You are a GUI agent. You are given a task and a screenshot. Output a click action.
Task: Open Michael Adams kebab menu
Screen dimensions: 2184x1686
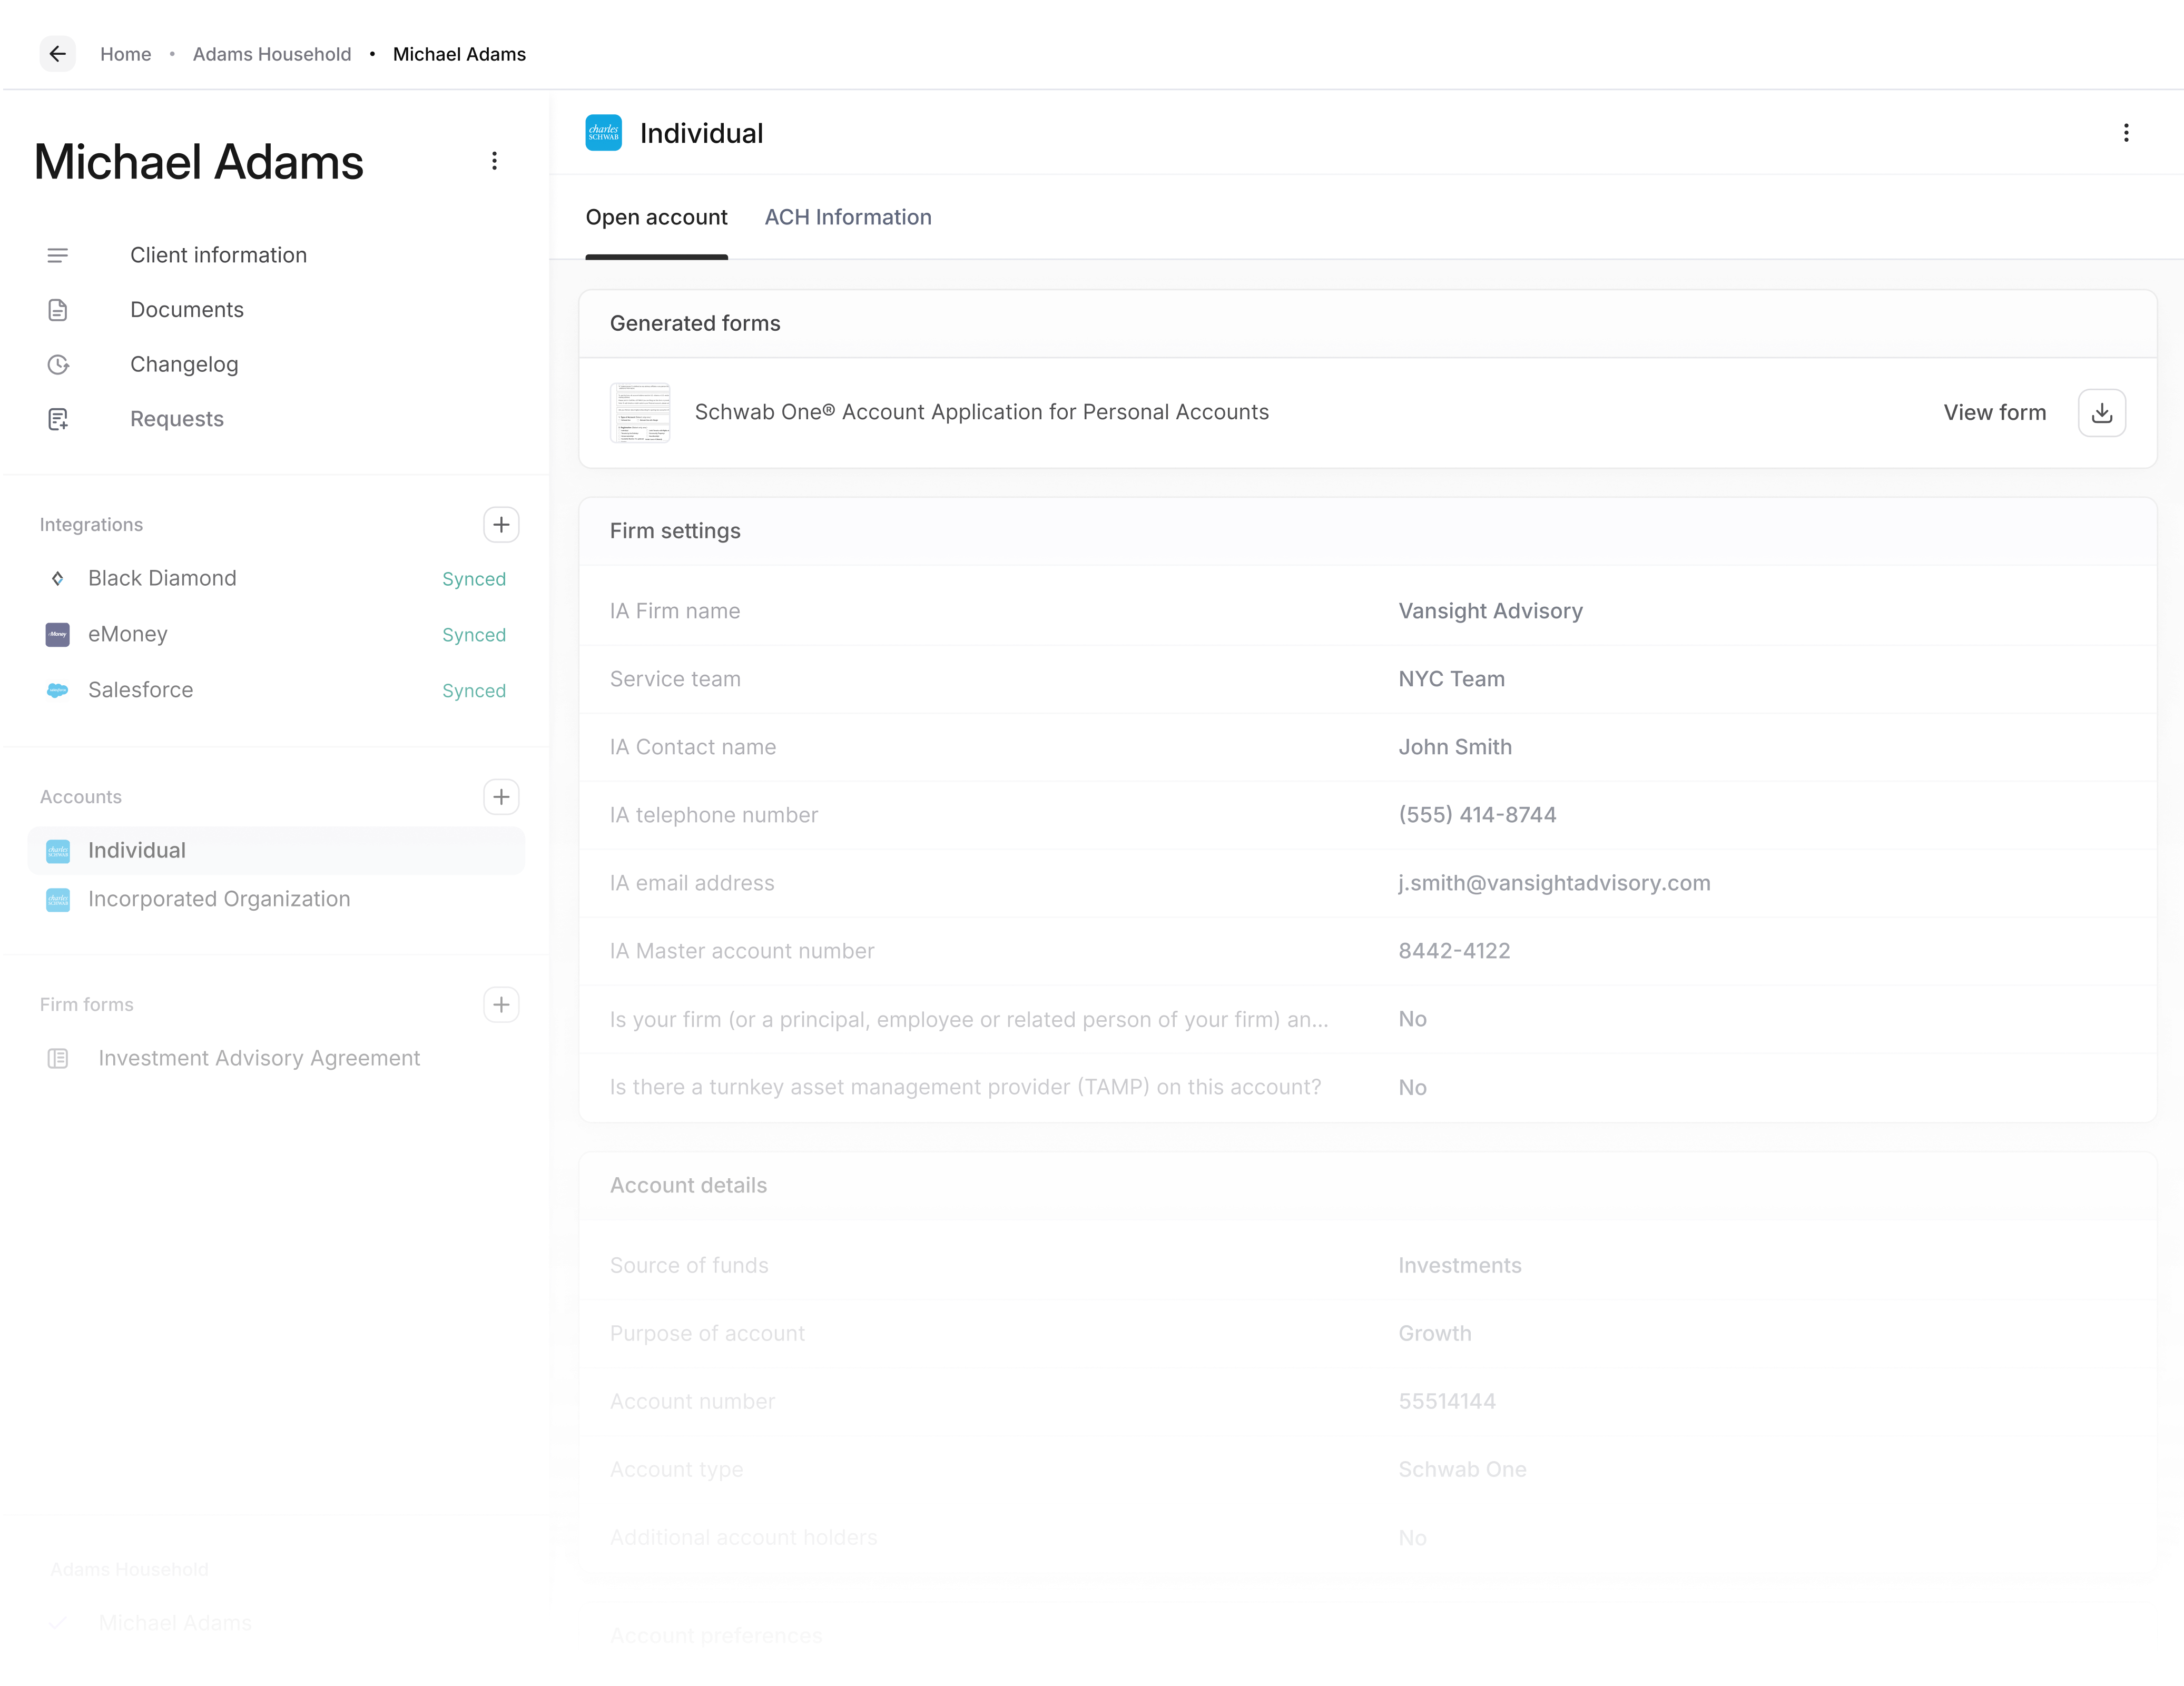point(494,161)
